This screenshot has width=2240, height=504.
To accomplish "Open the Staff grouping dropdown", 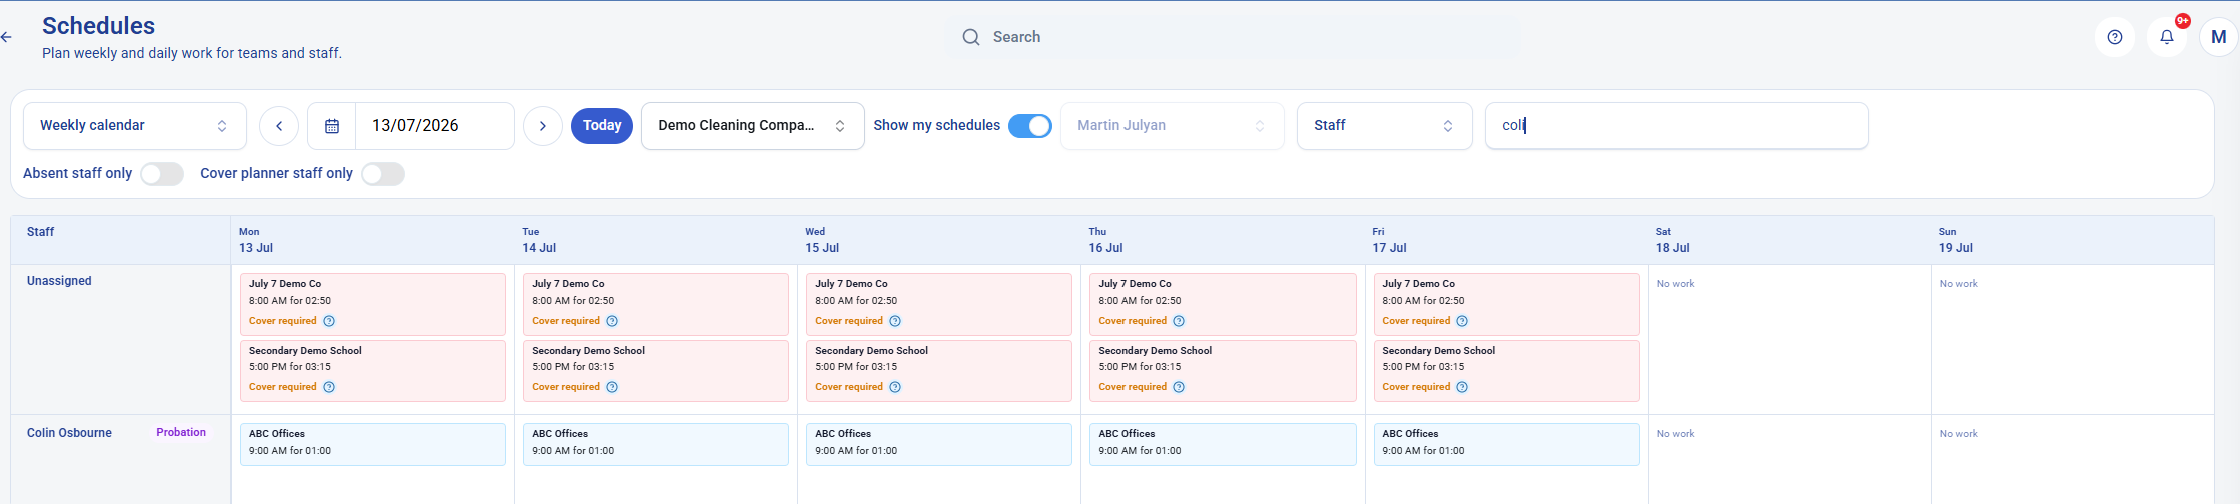I will (1385, 126).
